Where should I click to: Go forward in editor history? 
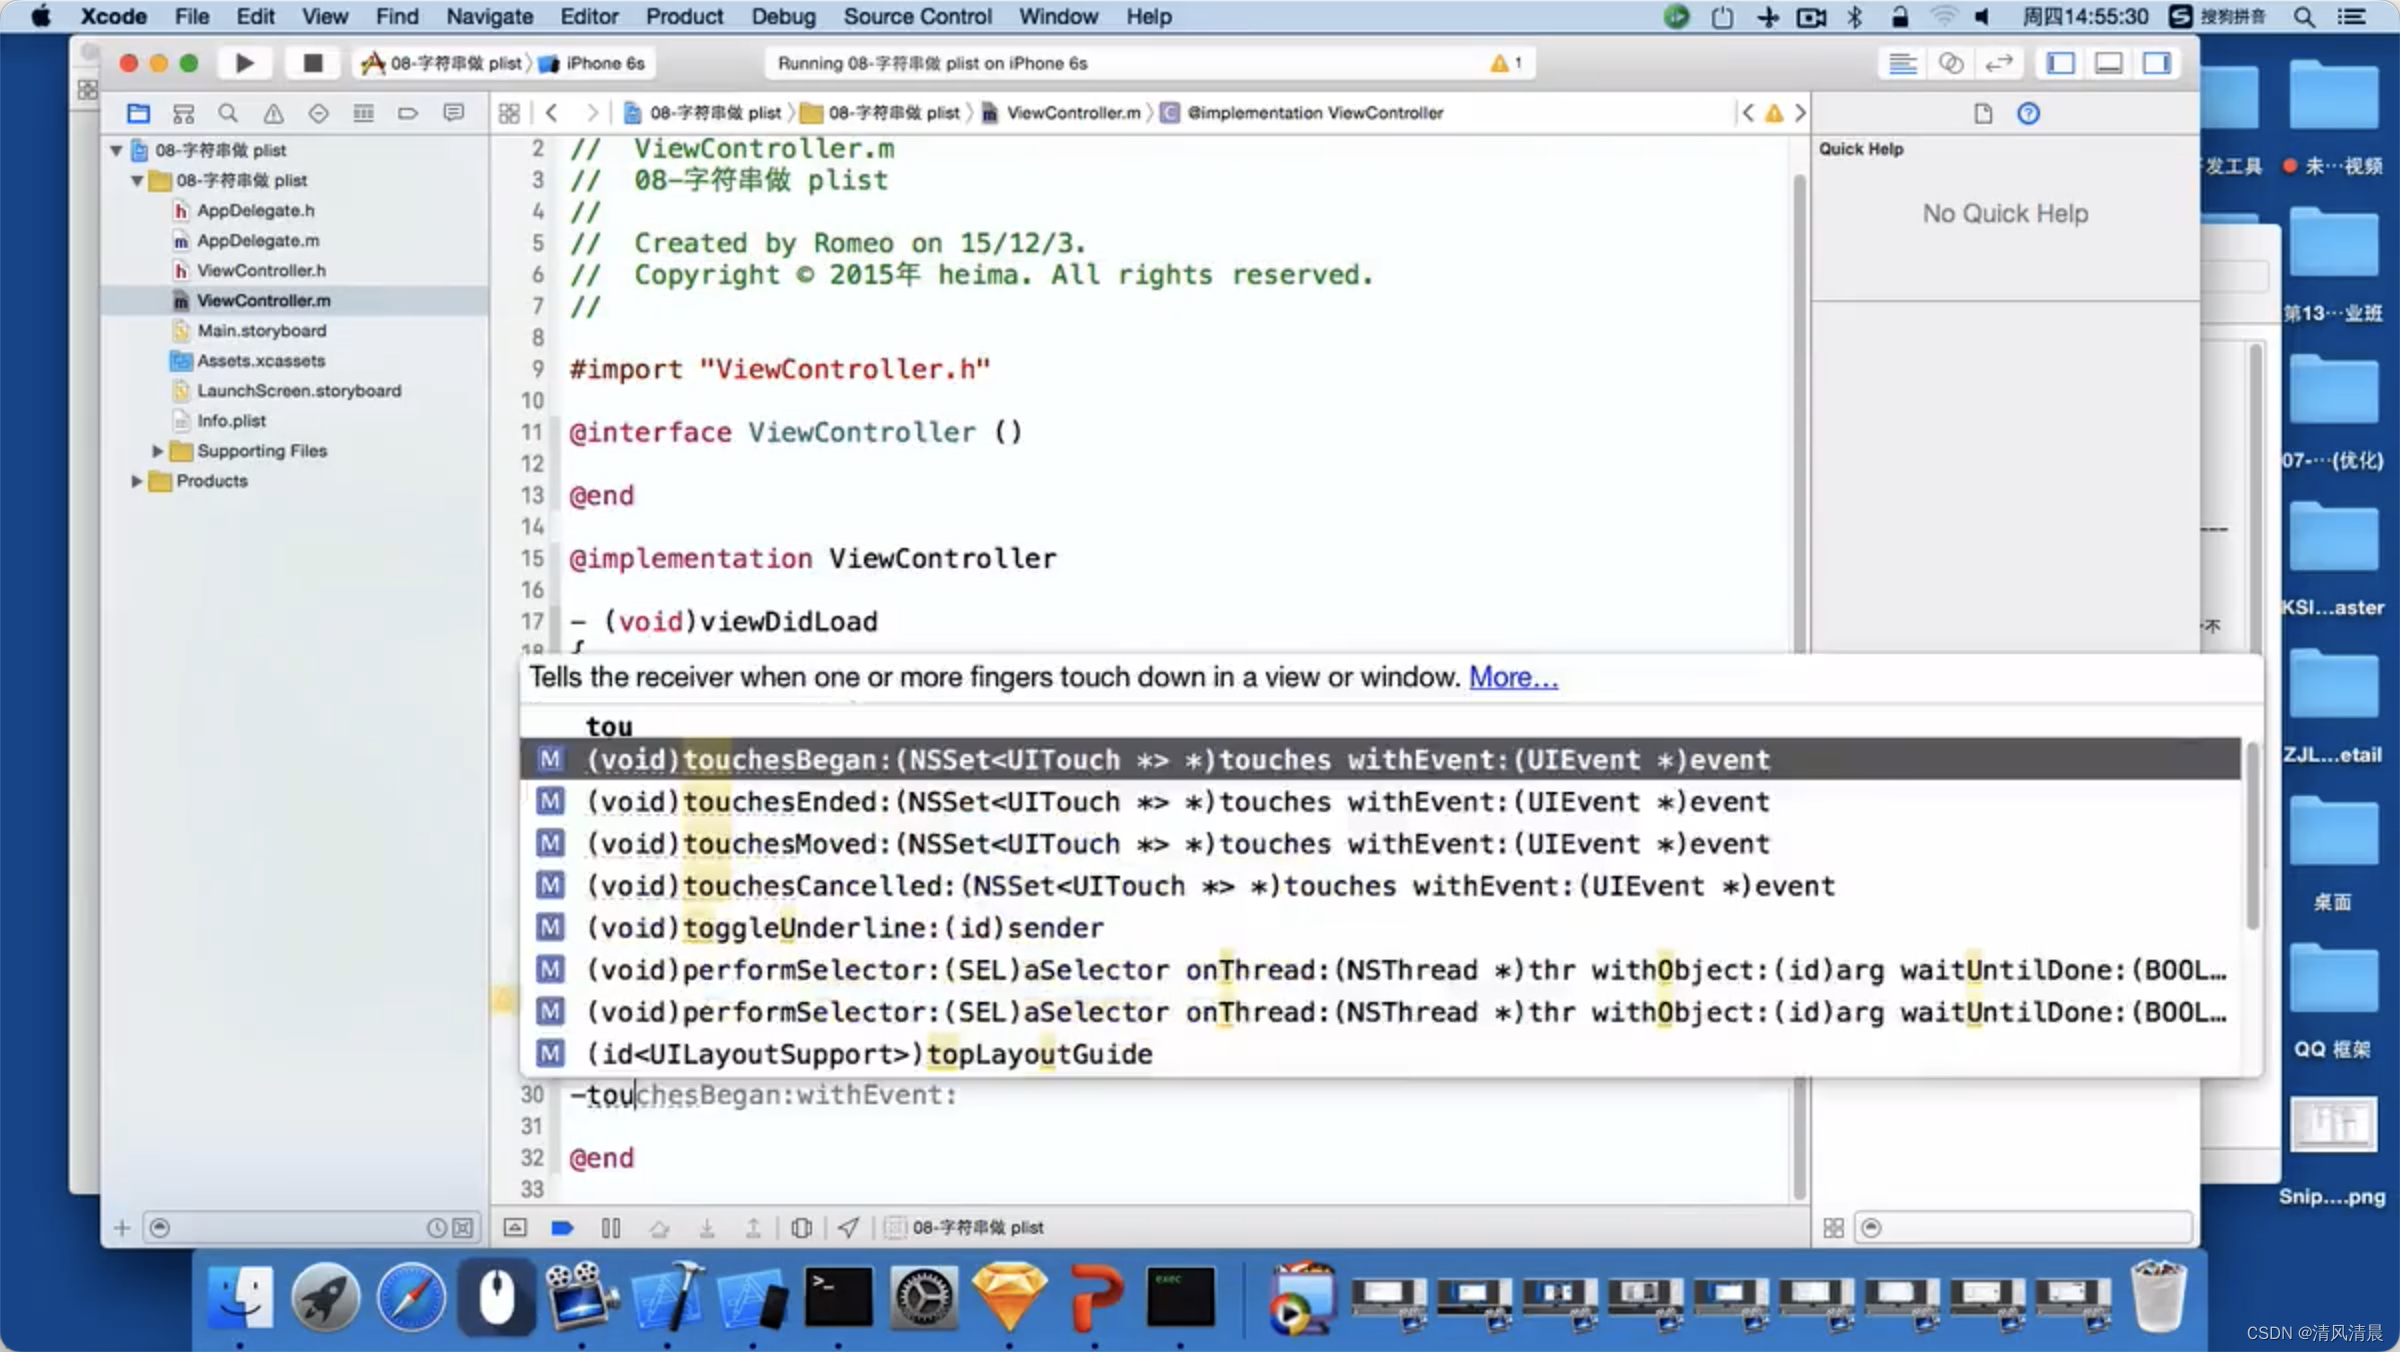point(592,113)
